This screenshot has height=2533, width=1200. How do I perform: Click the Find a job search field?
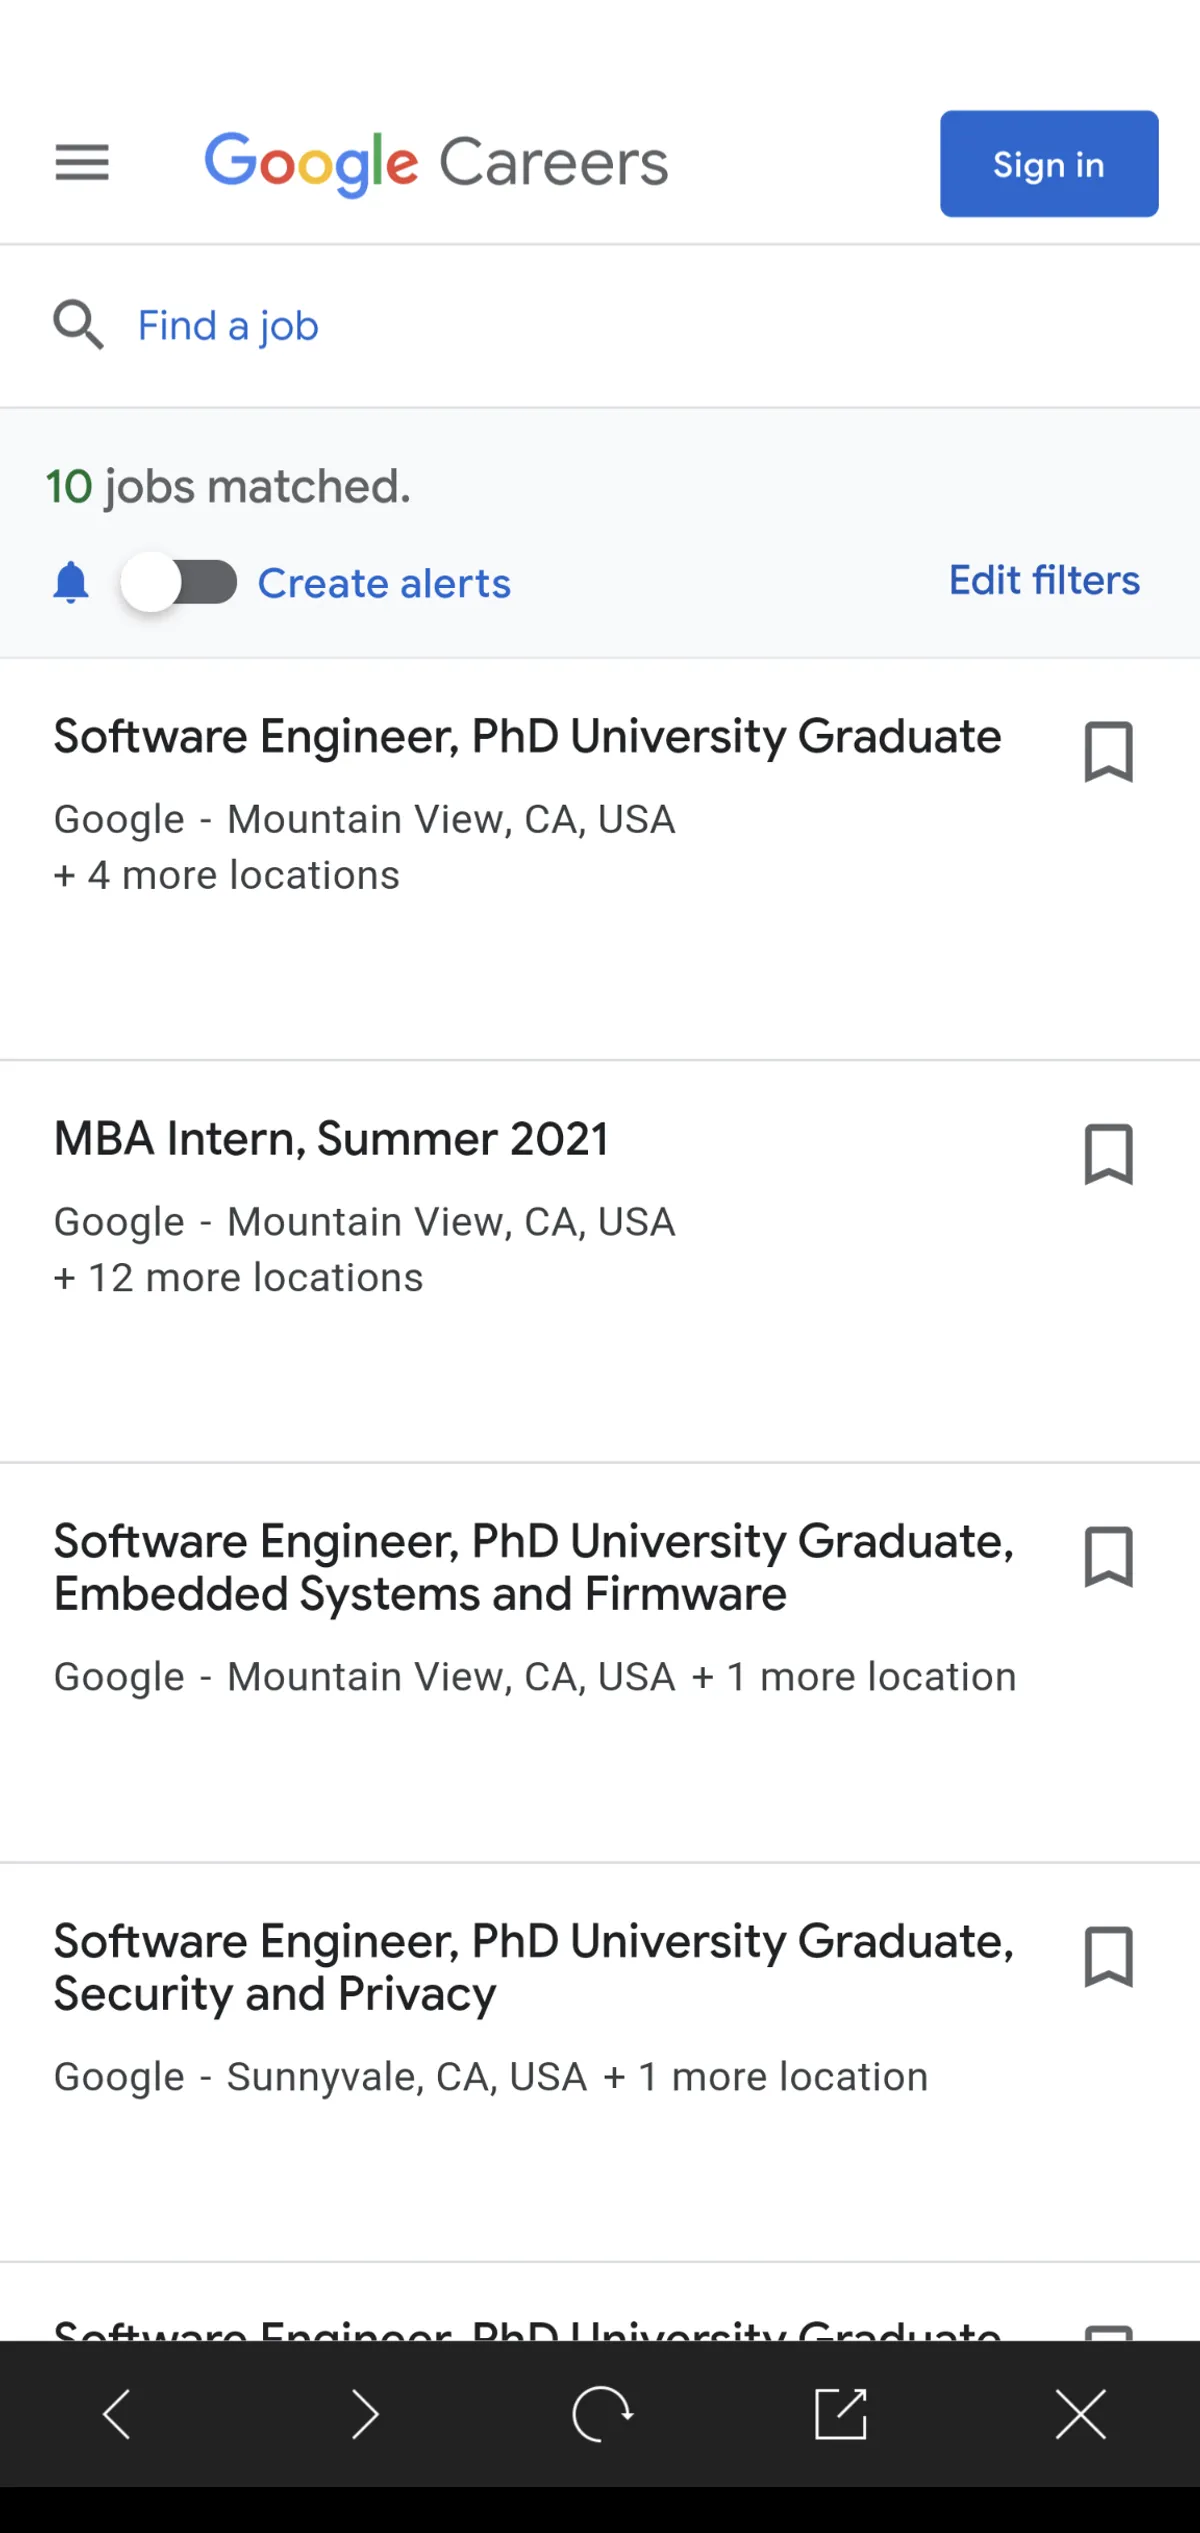pos(228,325)
